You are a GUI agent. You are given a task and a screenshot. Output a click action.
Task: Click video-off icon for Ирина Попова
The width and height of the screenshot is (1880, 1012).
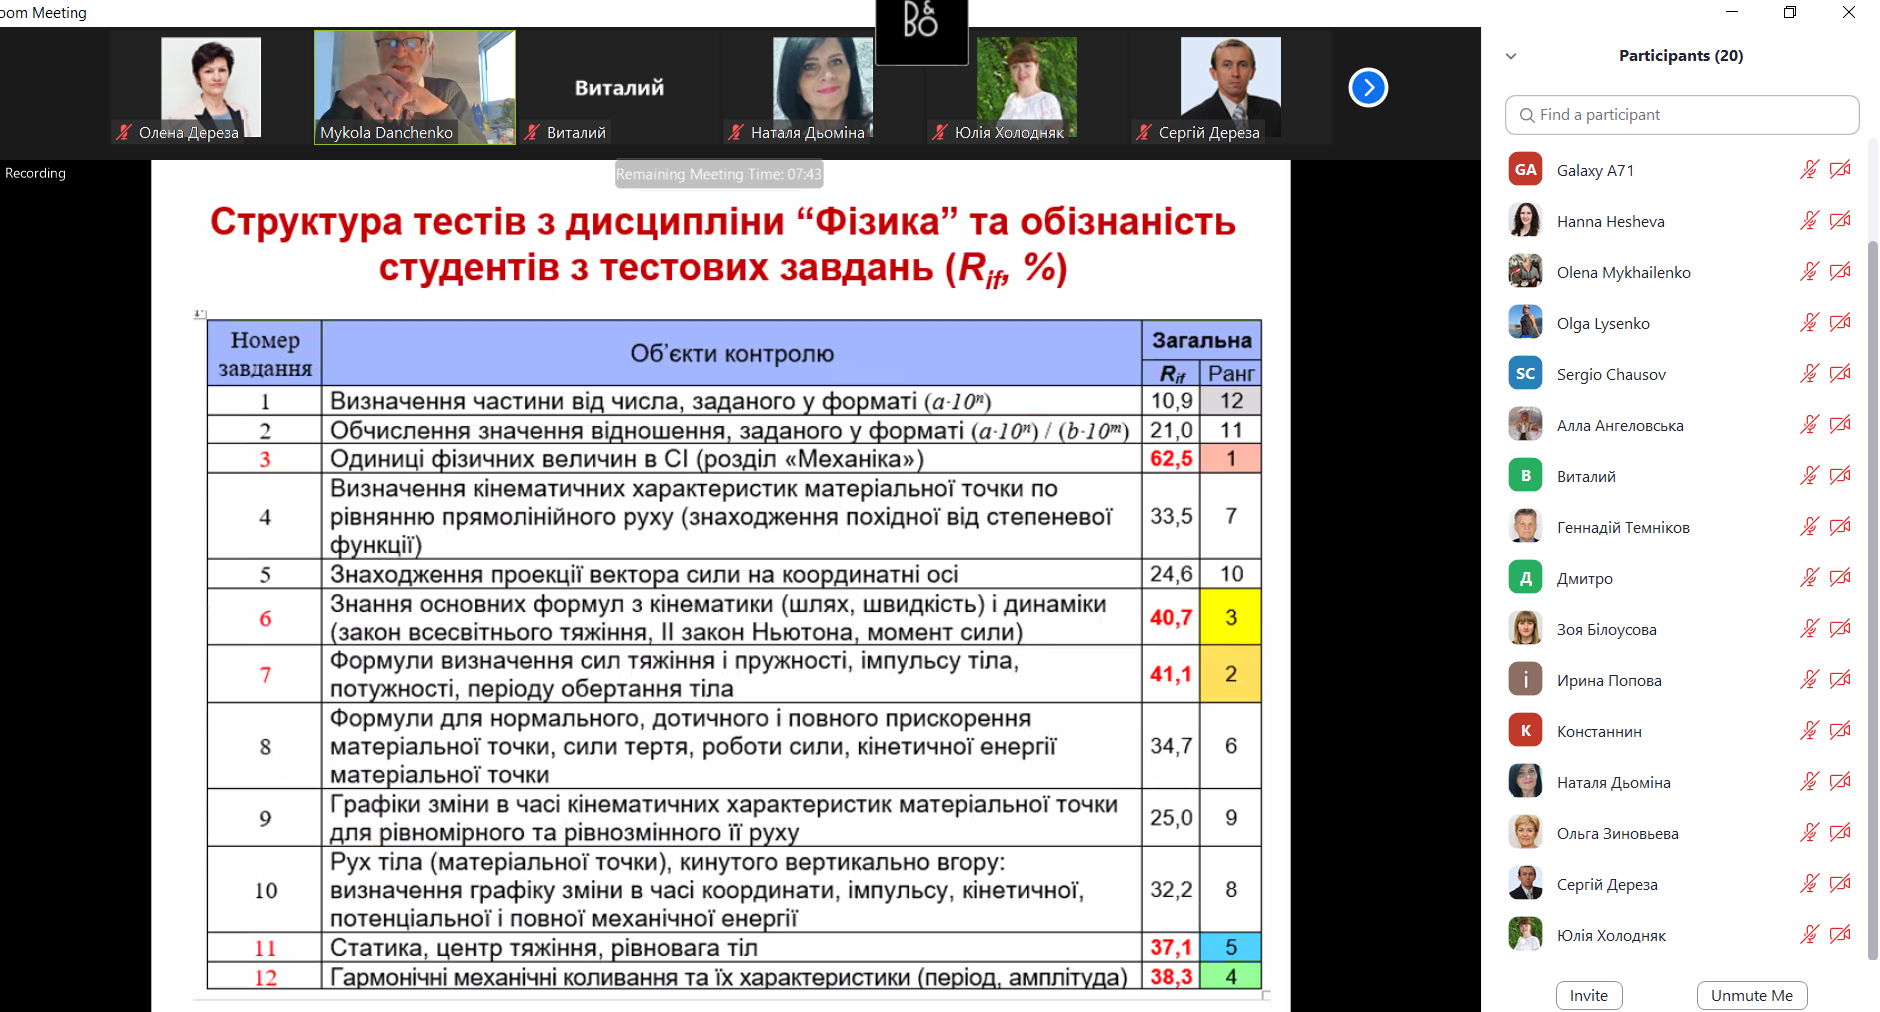(1840, 680)
